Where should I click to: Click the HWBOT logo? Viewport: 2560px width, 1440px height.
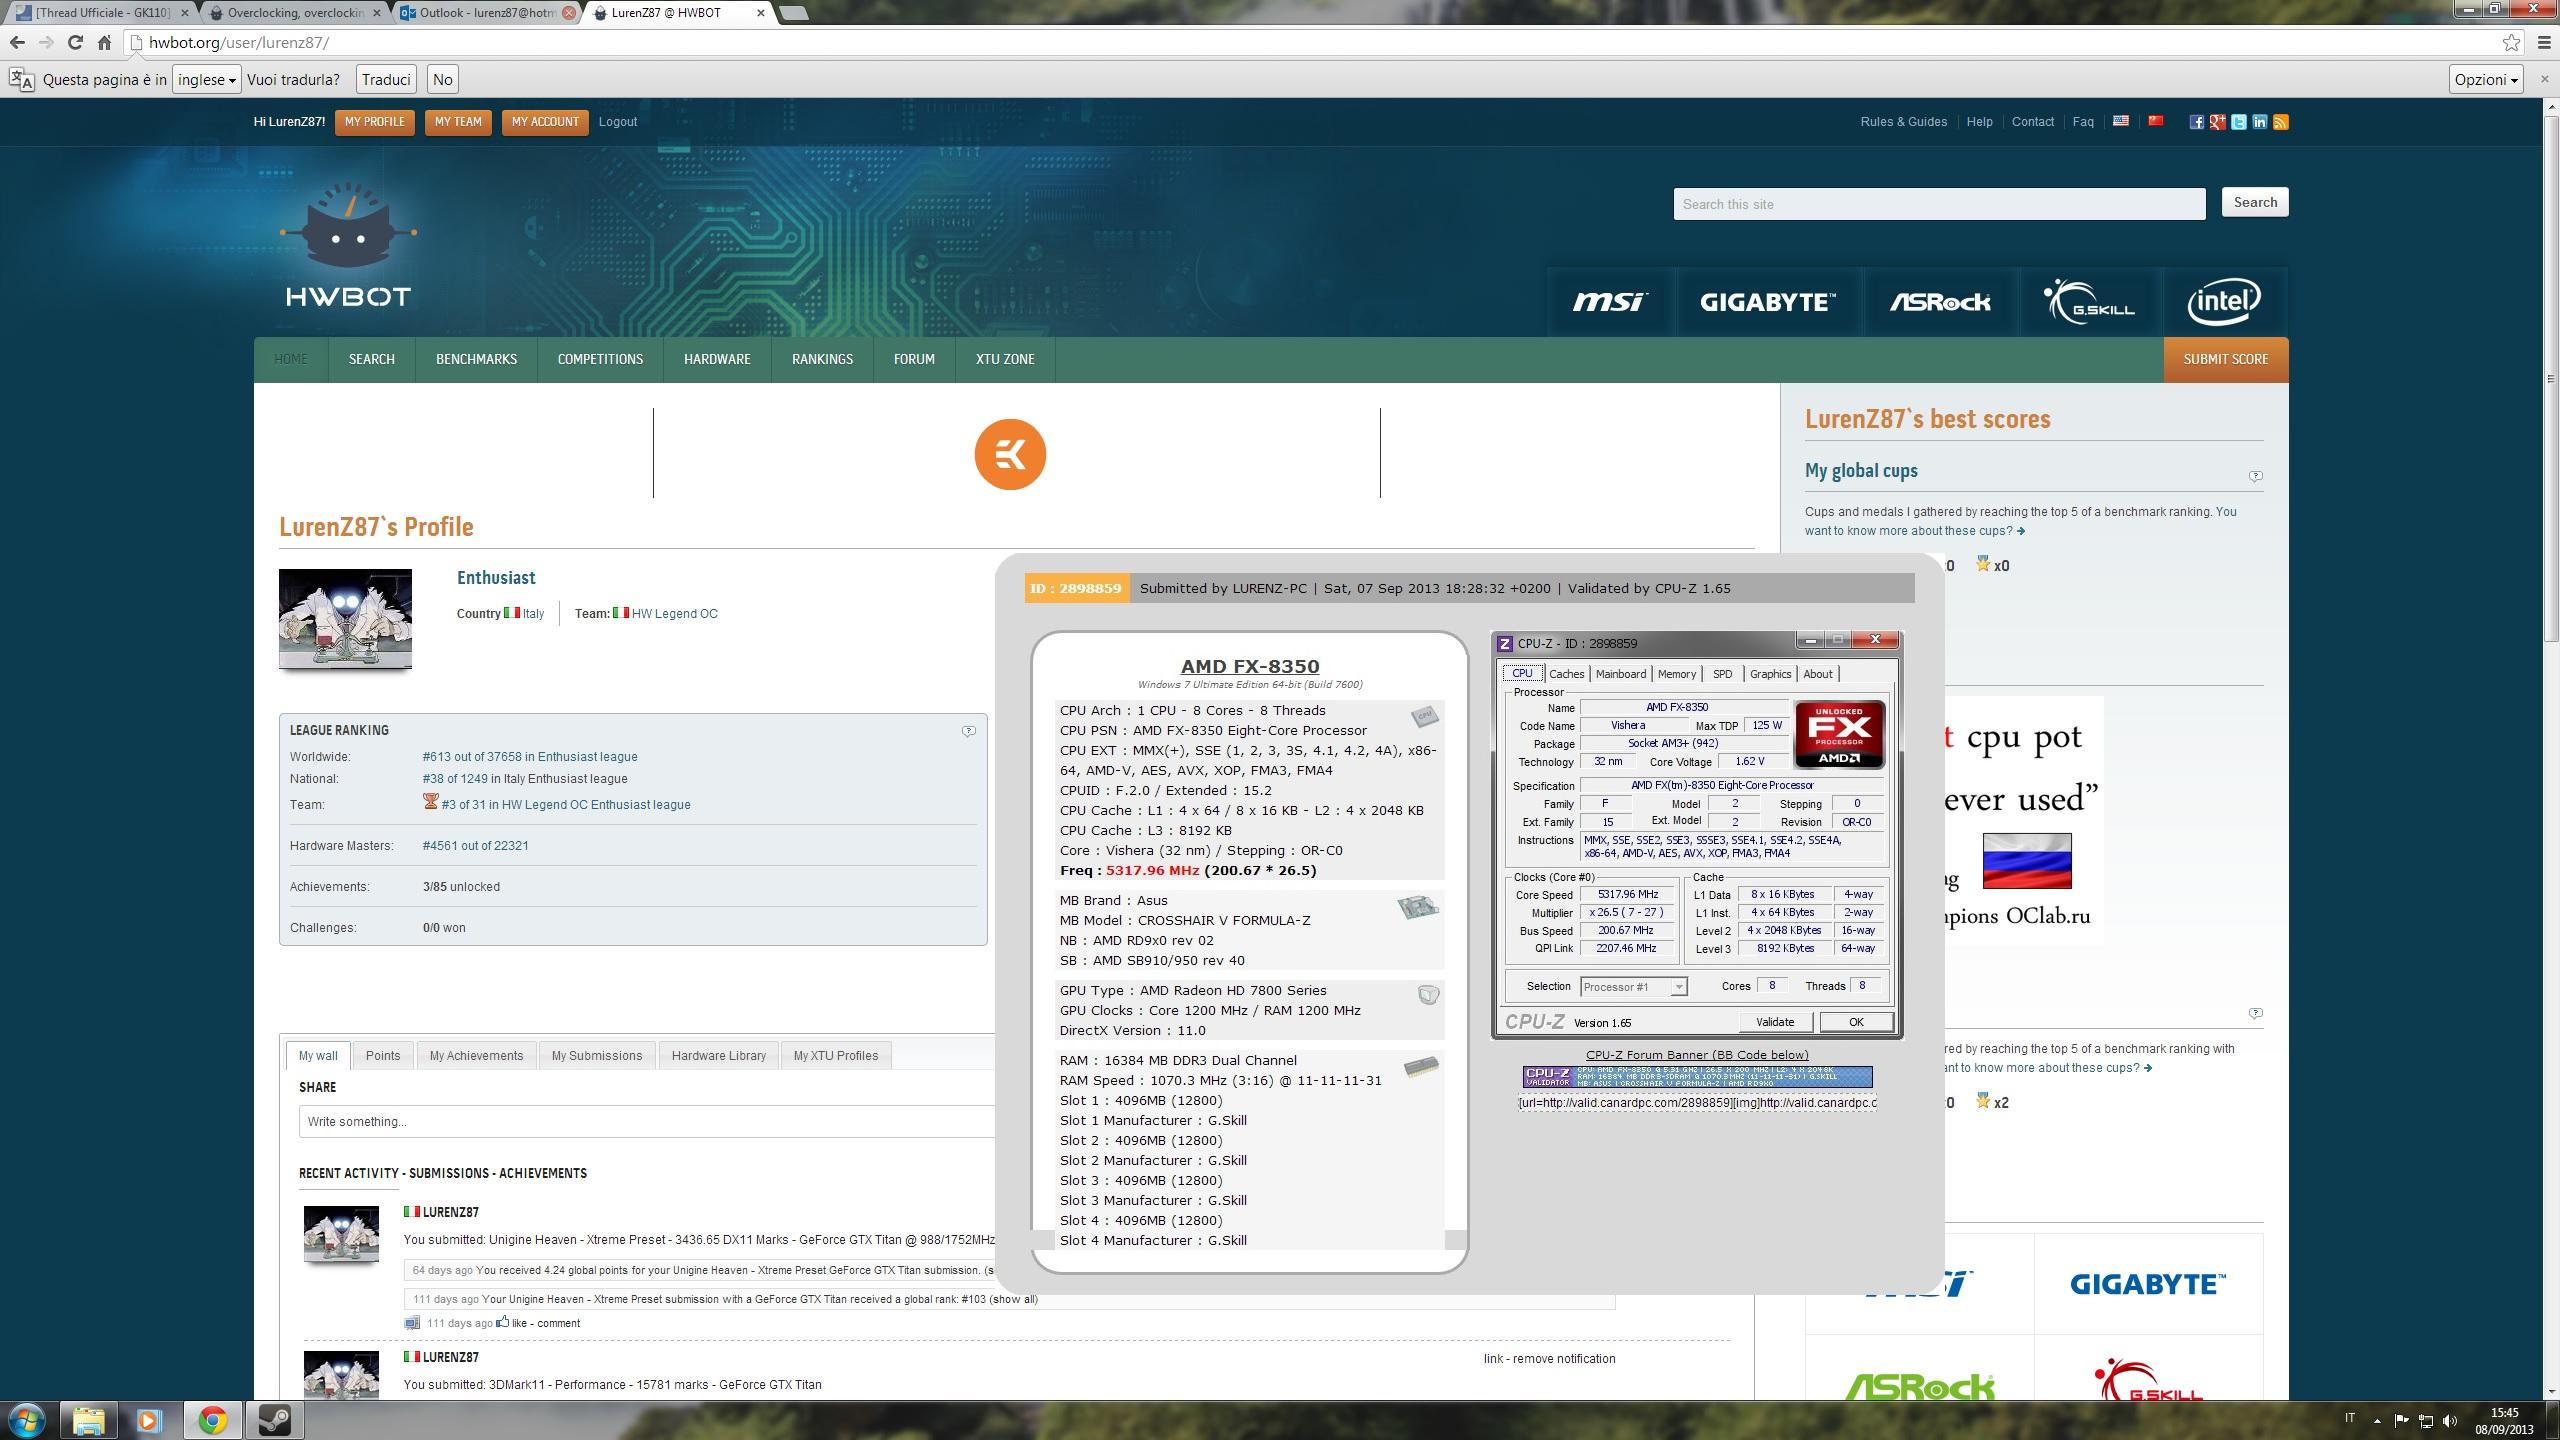pos(348,244)
